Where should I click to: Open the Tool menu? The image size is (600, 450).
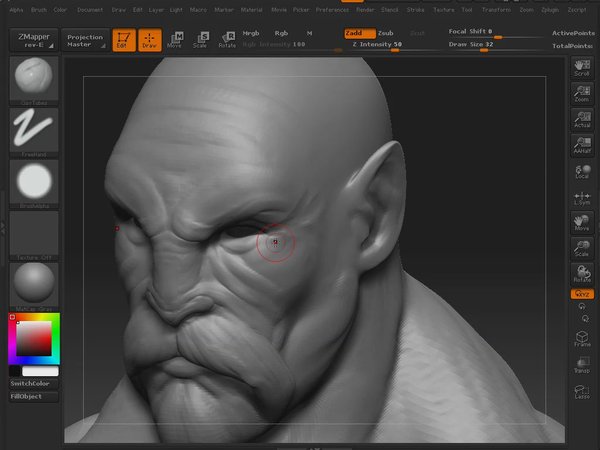466,9
